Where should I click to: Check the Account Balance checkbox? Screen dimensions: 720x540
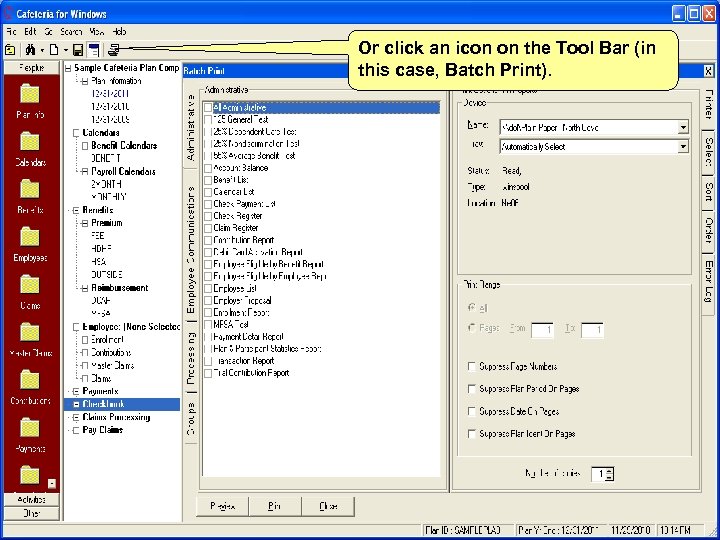(x=208, y=168)
